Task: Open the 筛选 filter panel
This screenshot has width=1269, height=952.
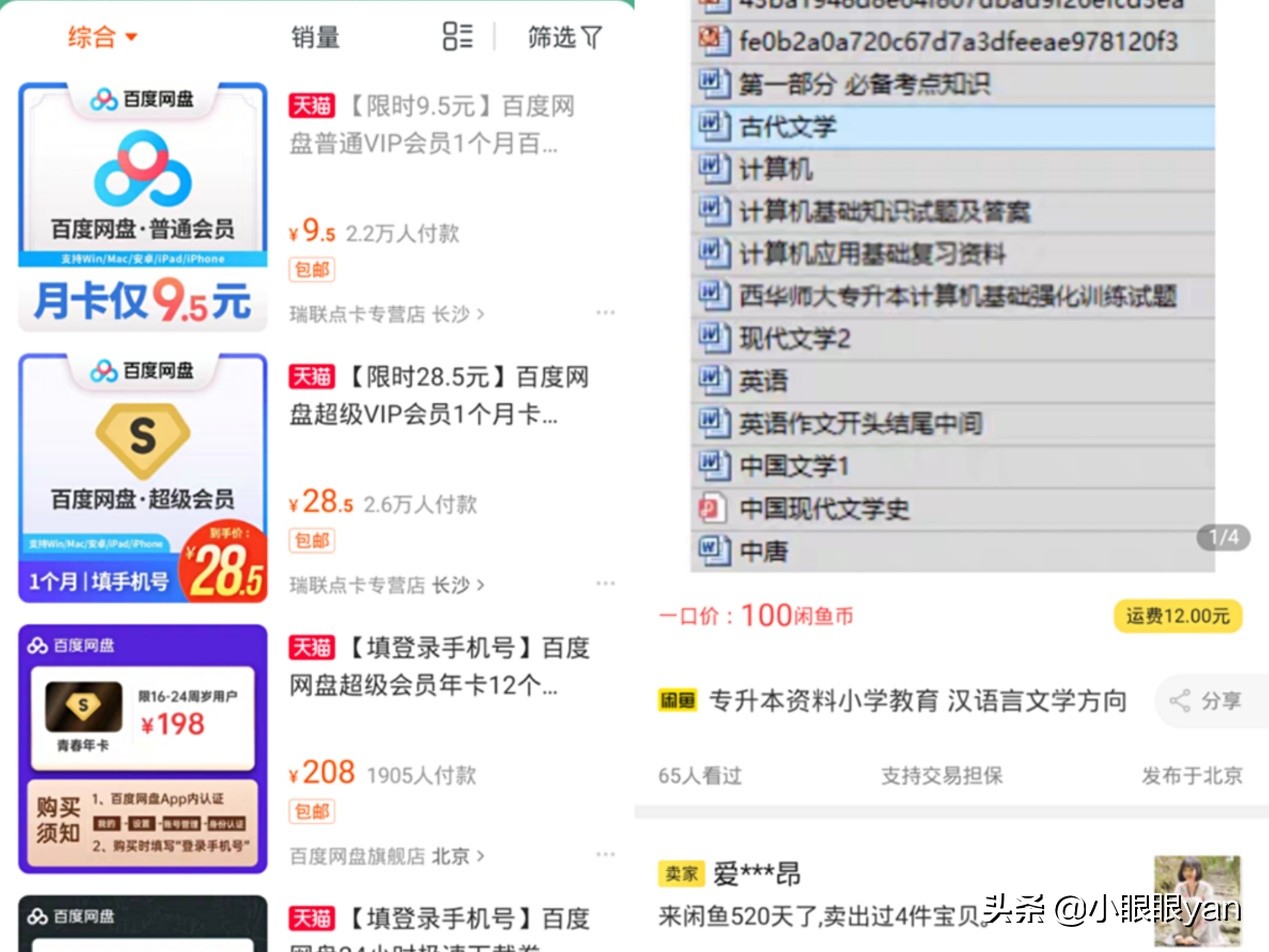Action: coord(564,38)
